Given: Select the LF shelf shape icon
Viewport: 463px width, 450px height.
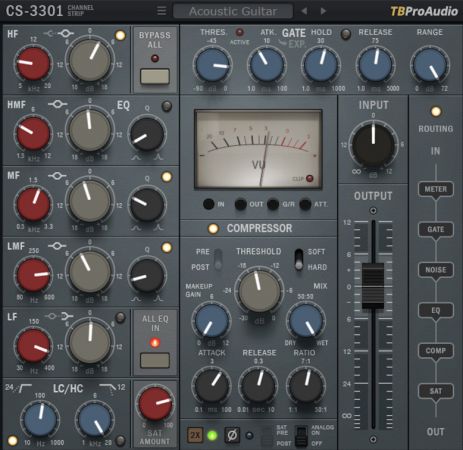Looking at the screenshot, I should point(67,316).
